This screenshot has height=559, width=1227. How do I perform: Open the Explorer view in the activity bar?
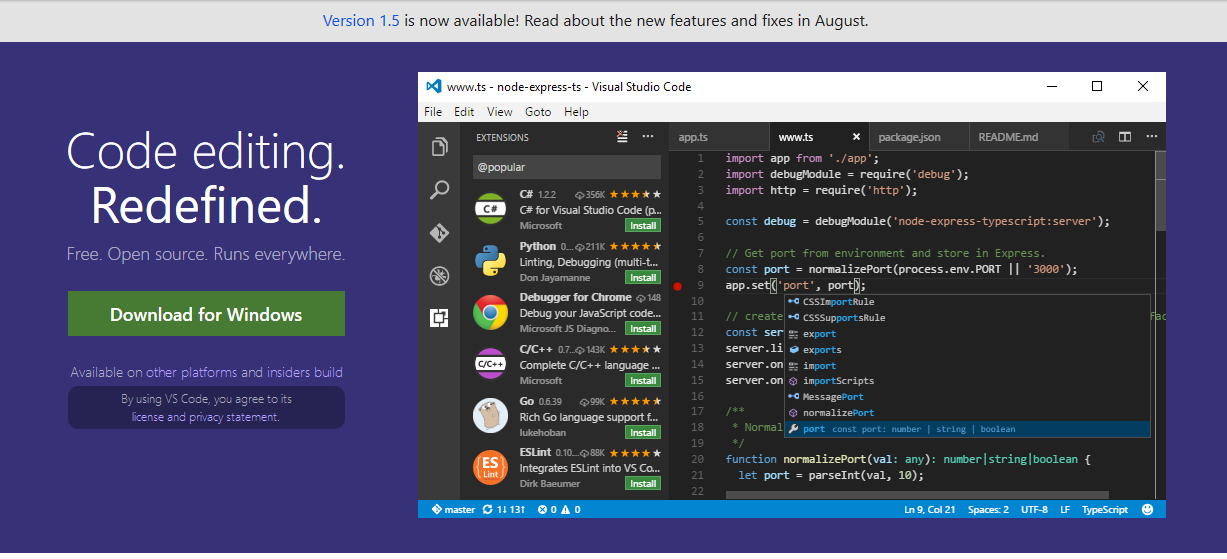[x=439, y=148]
